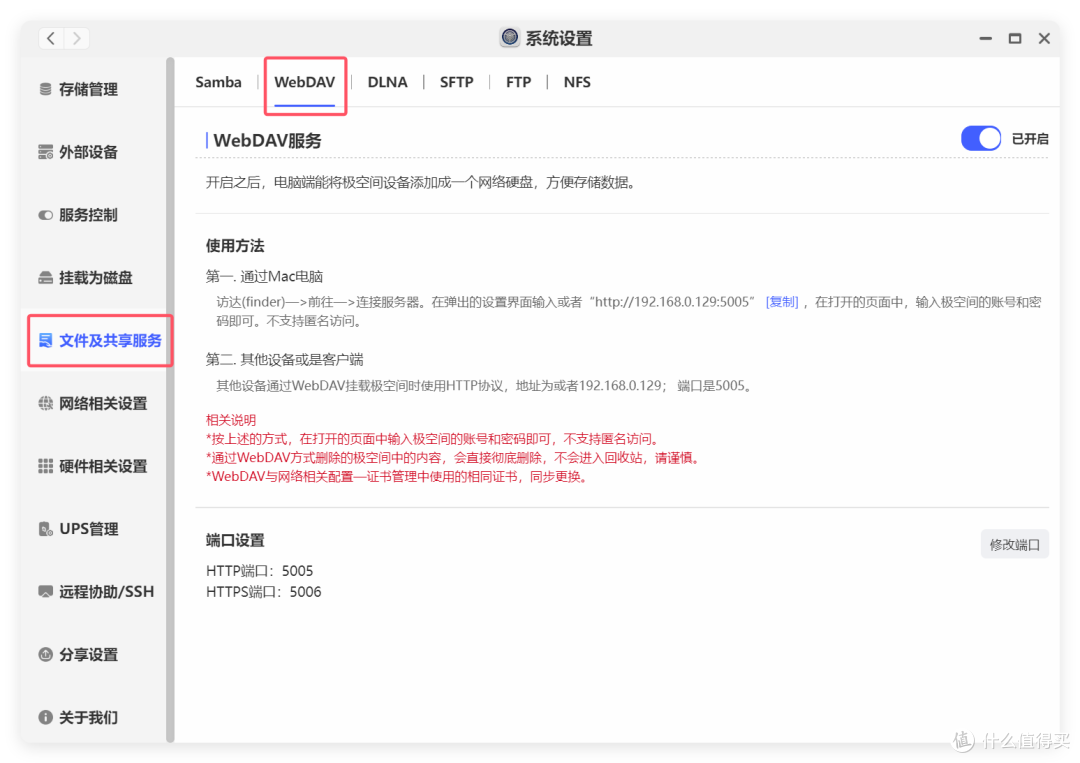Click the 第一. 通过Mac电脑 text
1080x763 pixels.
(x=264, y=276)
